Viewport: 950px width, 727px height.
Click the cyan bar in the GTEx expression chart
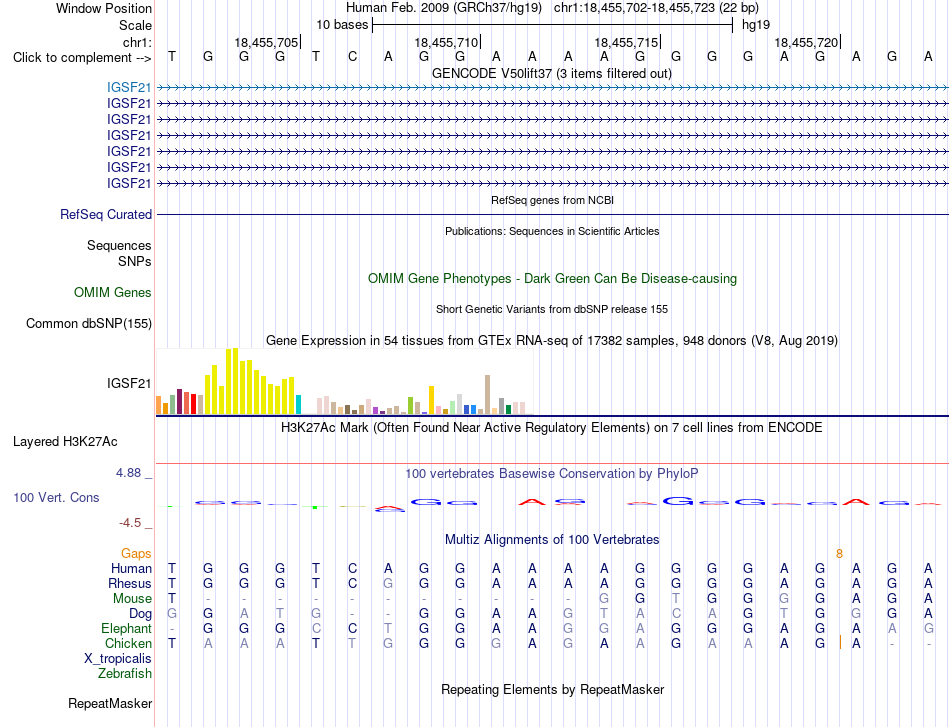[x=299, y=405]
